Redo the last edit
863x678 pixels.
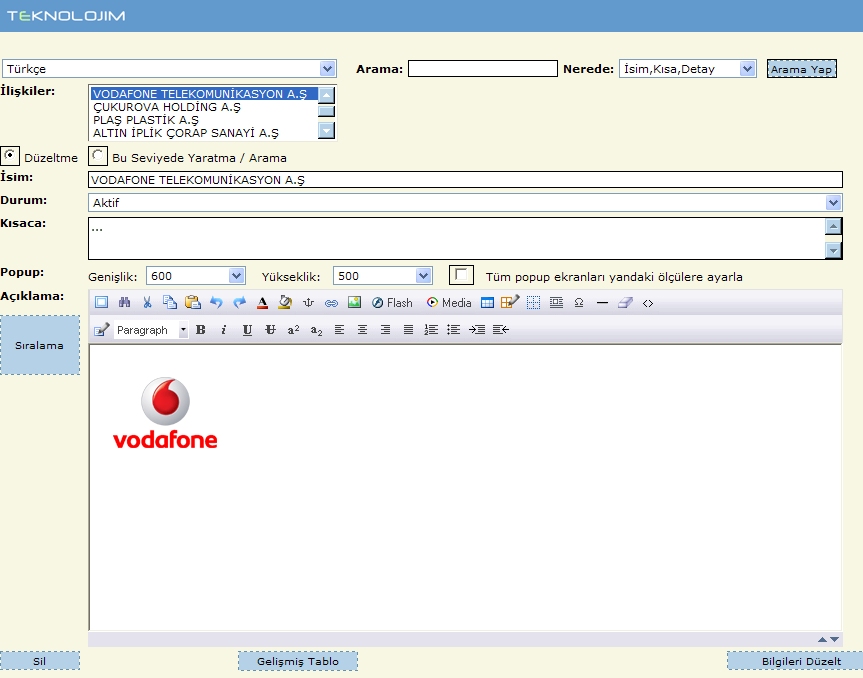point(239,302)
